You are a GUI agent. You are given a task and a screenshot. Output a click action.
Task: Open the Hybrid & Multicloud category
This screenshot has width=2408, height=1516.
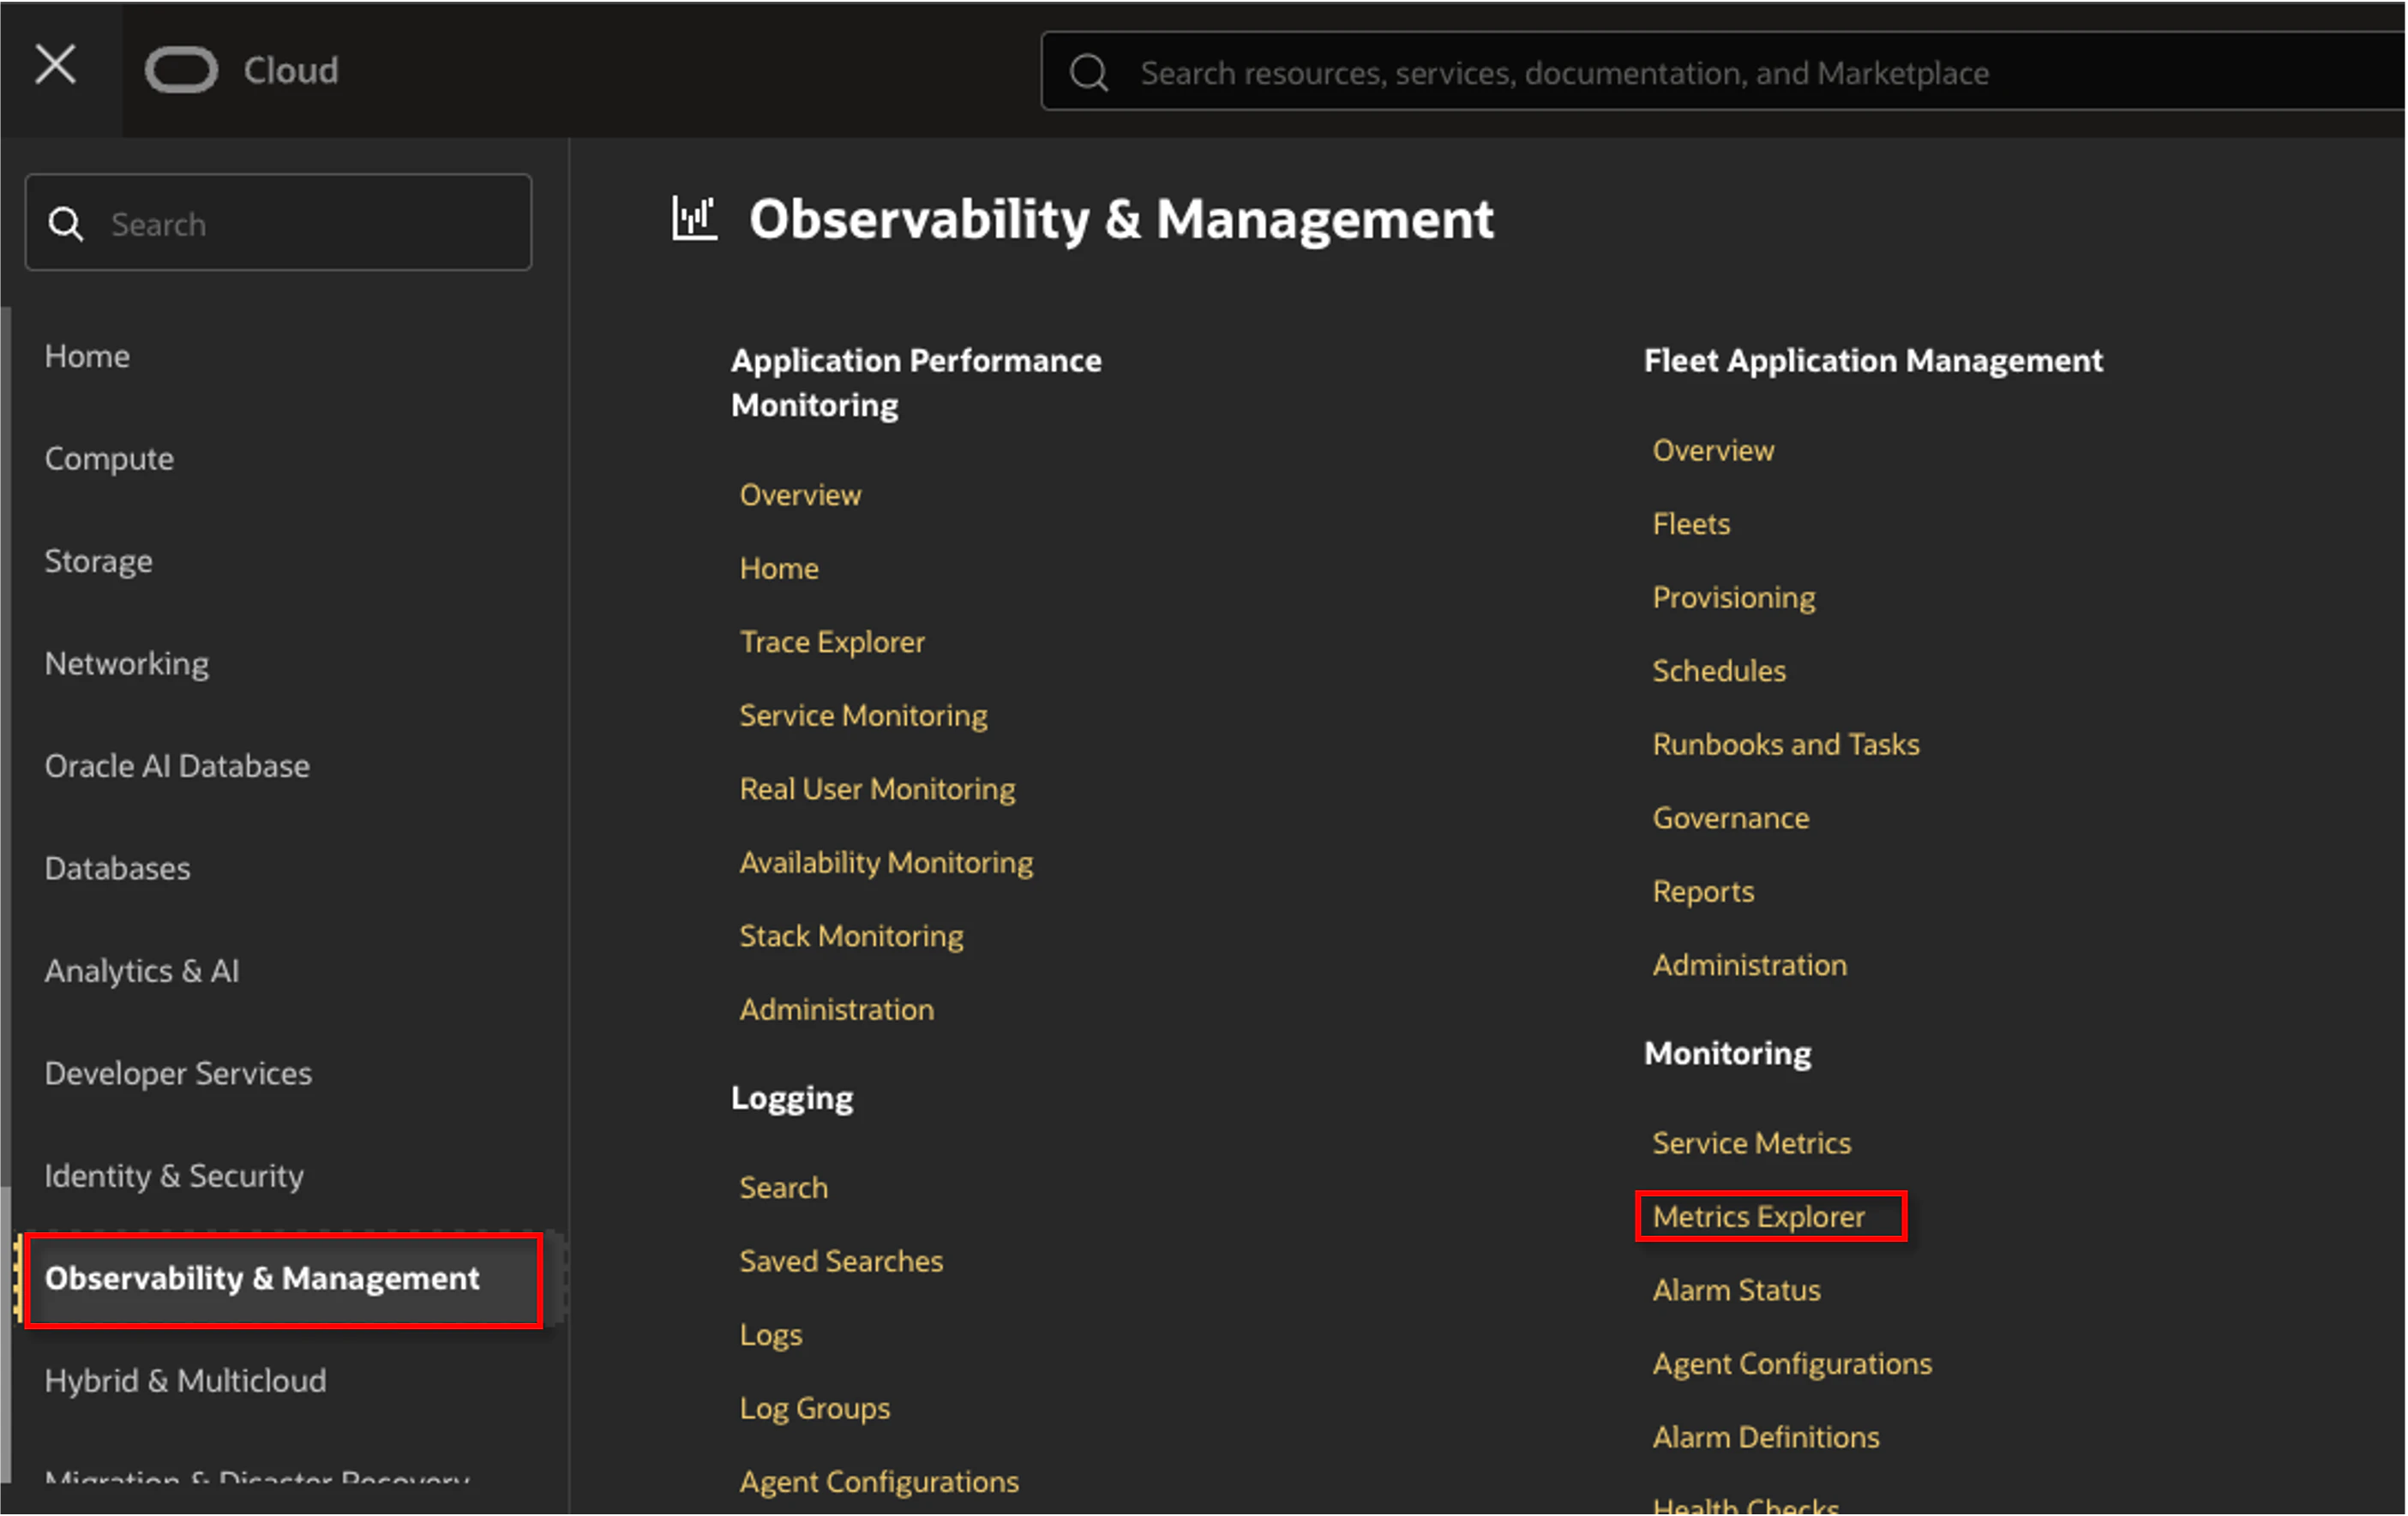coord(185,1381)
